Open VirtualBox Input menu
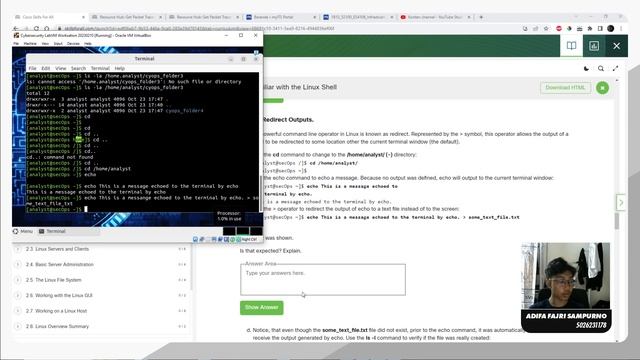The image size is (640, 360). pos(58,43)
